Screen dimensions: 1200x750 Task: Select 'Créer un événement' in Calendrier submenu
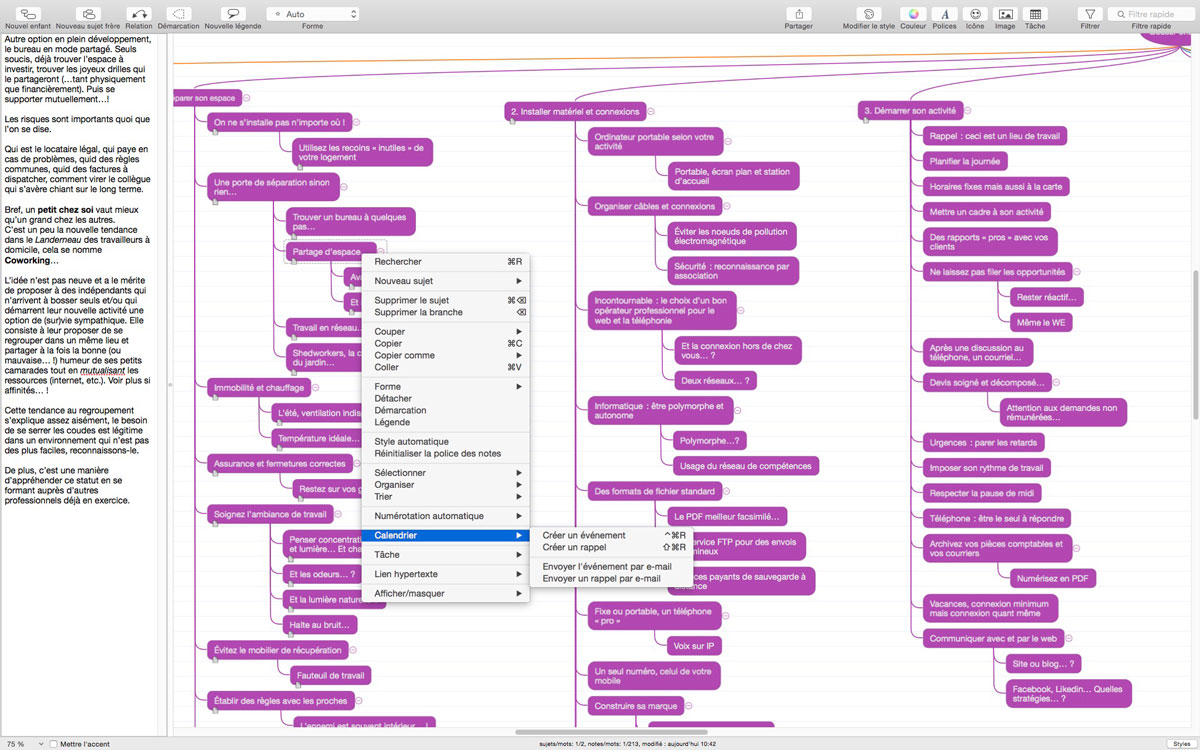614,535
